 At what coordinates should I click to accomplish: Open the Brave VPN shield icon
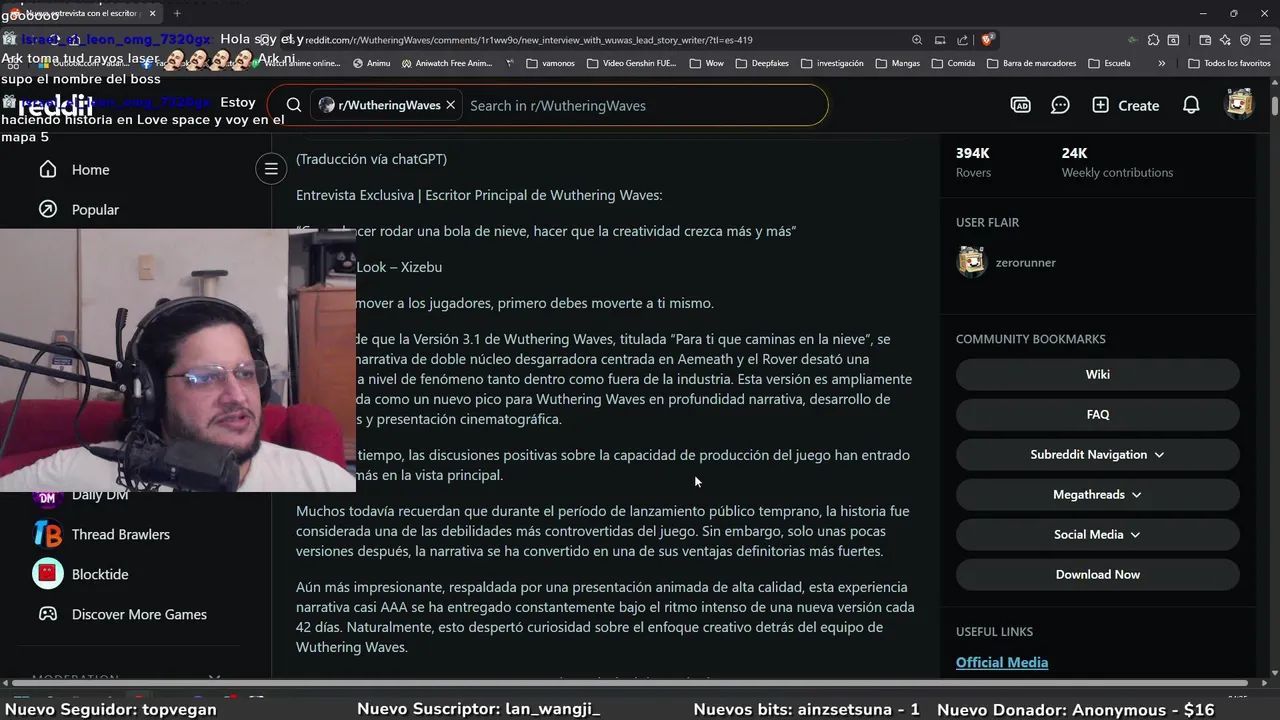tap(1245, 40)
